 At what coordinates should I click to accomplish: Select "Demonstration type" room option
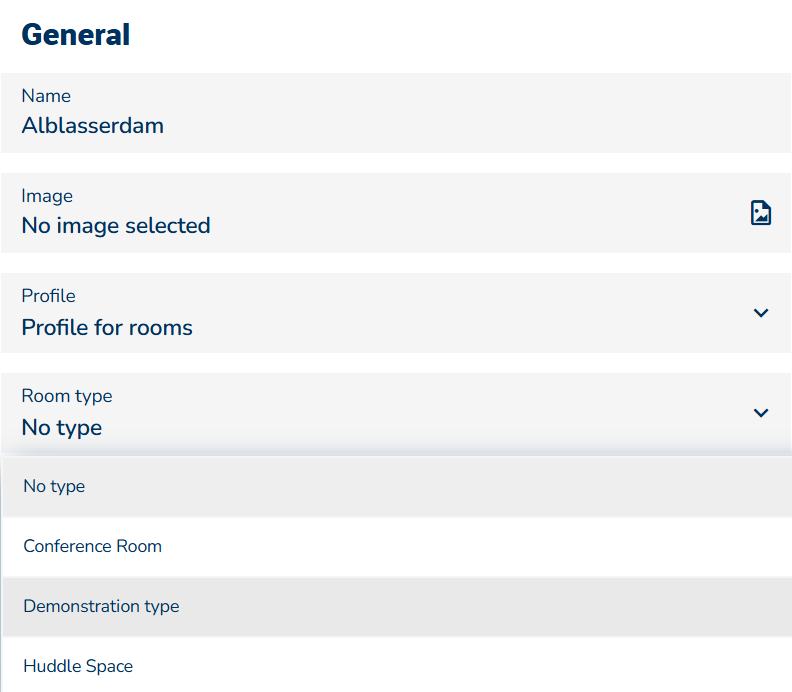pos(101,607)
